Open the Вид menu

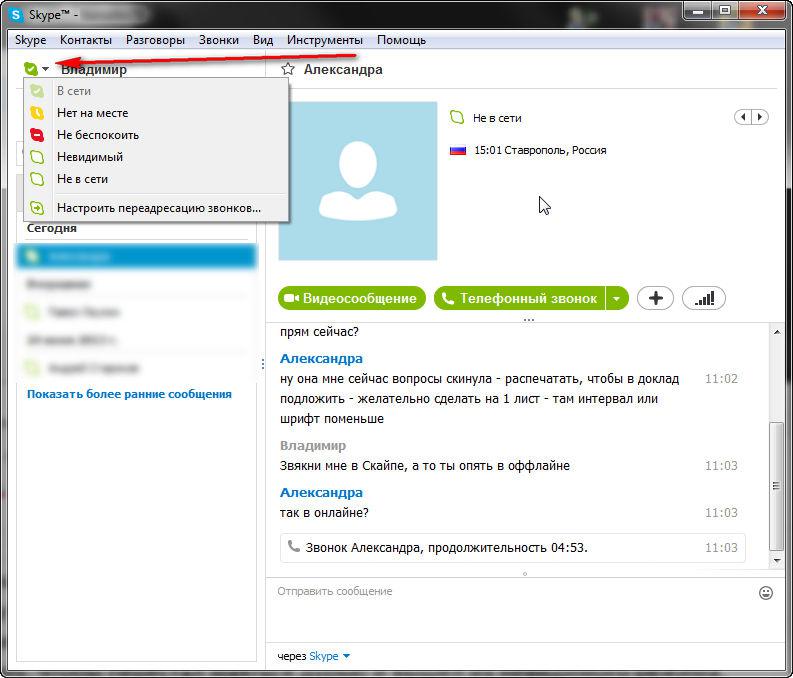click(x=263, y=40)
